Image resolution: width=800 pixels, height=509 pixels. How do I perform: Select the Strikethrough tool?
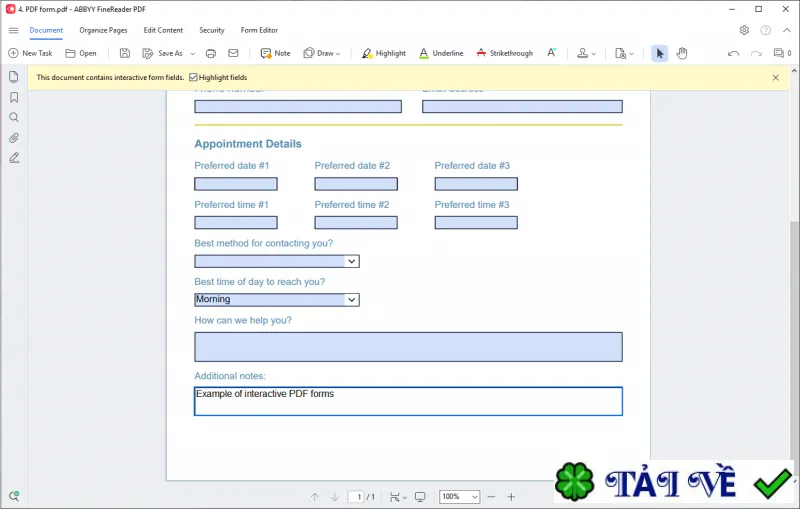pos(504,53)
